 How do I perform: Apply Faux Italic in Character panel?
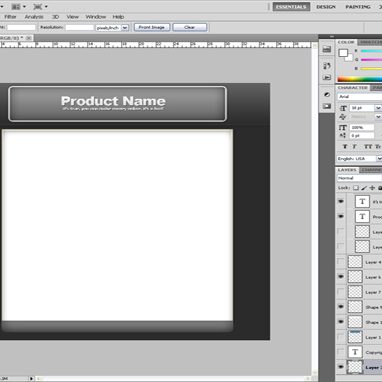pos(355,147)
